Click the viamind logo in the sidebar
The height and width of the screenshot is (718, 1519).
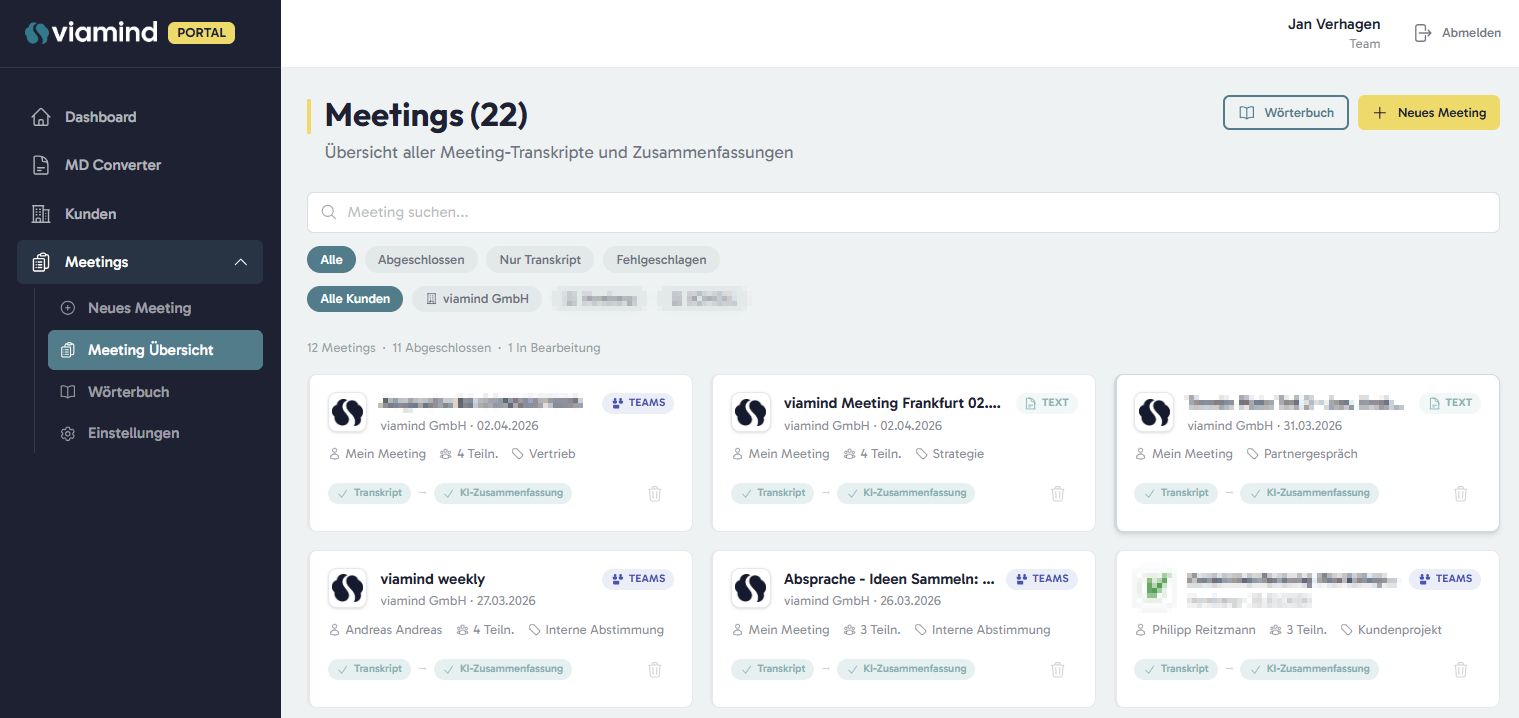tap(92, 33)
